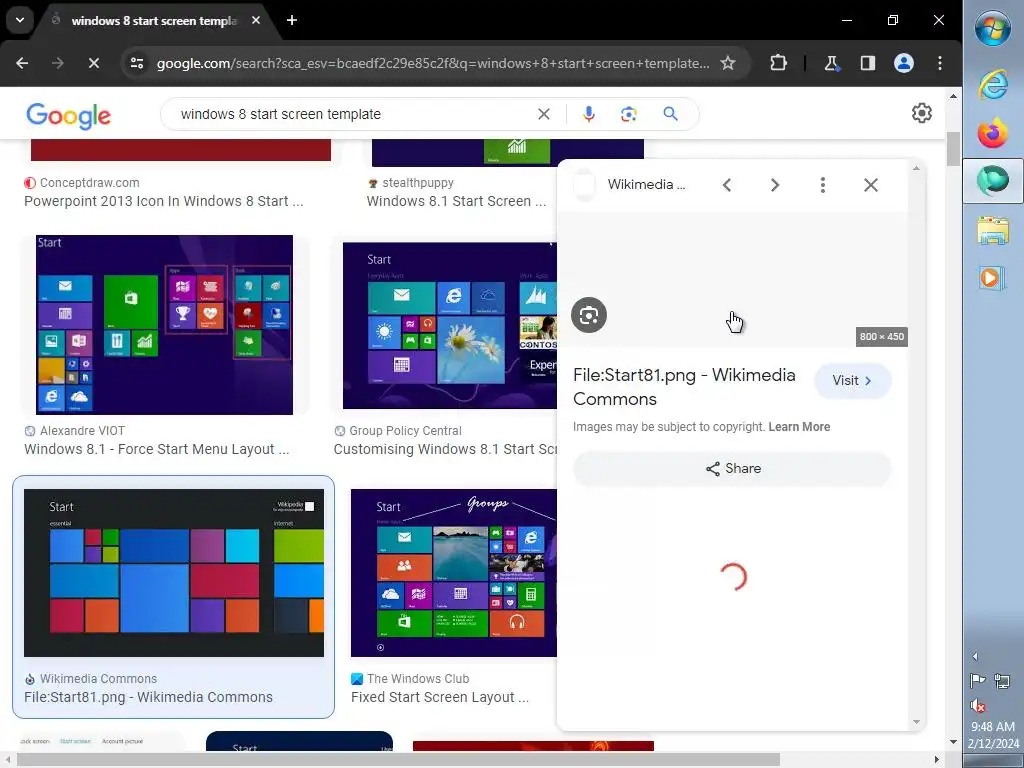Screen dimensions: 1024x768
Task: Open Chrome three-dot menu
Action: (x=940, y=63)
